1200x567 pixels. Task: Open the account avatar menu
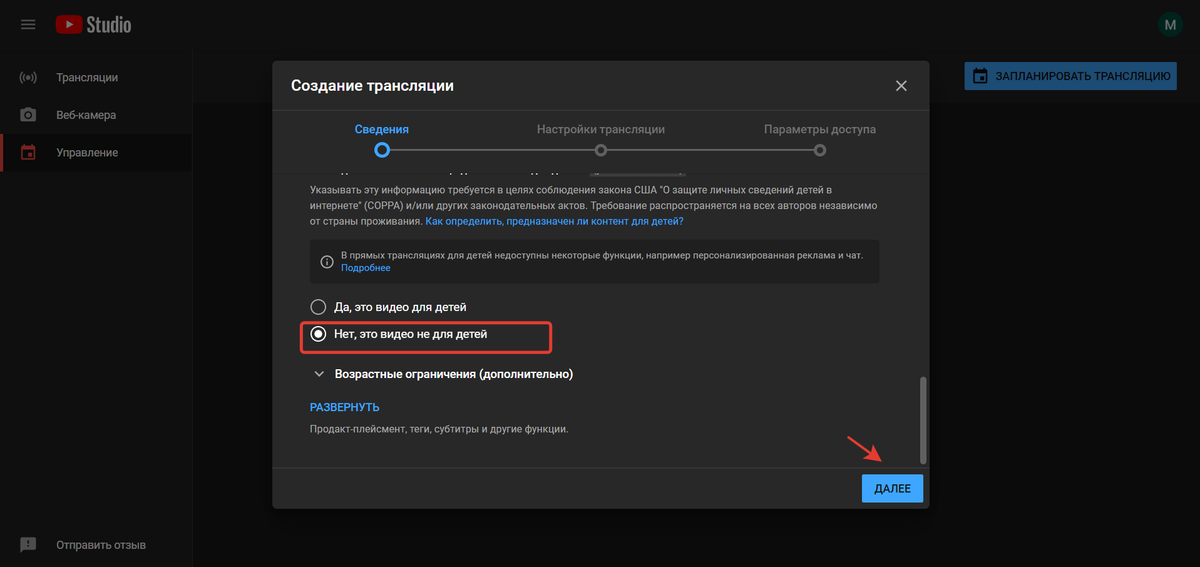1169,25
